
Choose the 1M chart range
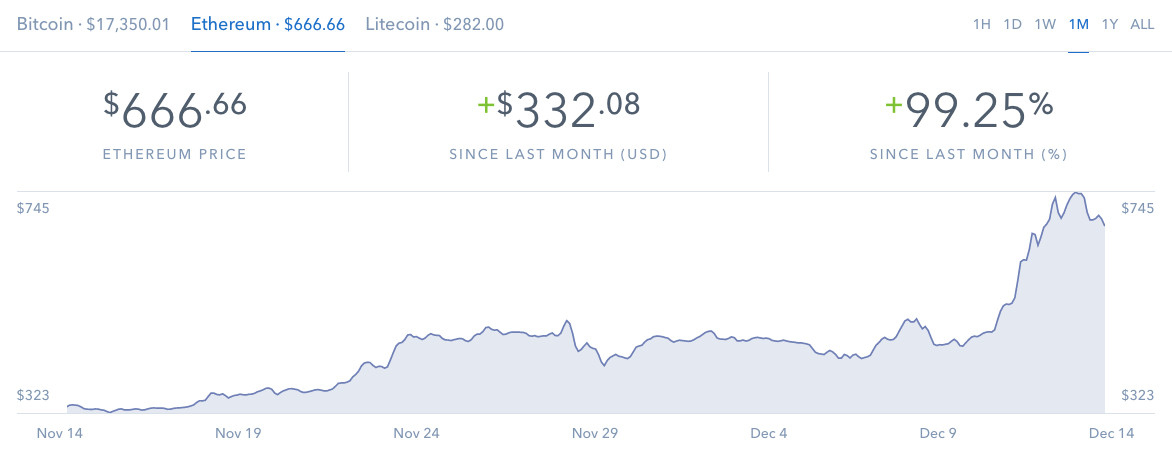tap(1078, 24)
